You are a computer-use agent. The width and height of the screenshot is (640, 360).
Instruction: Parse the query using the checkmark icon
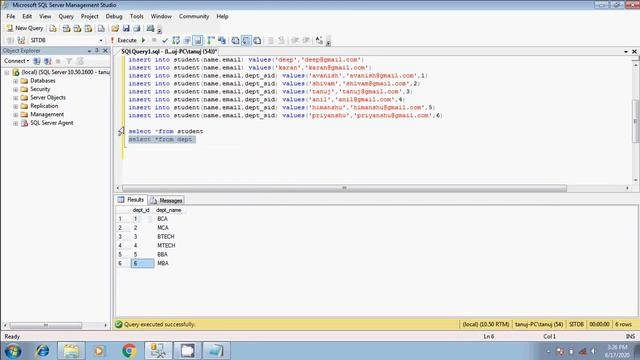pos(165,40)
